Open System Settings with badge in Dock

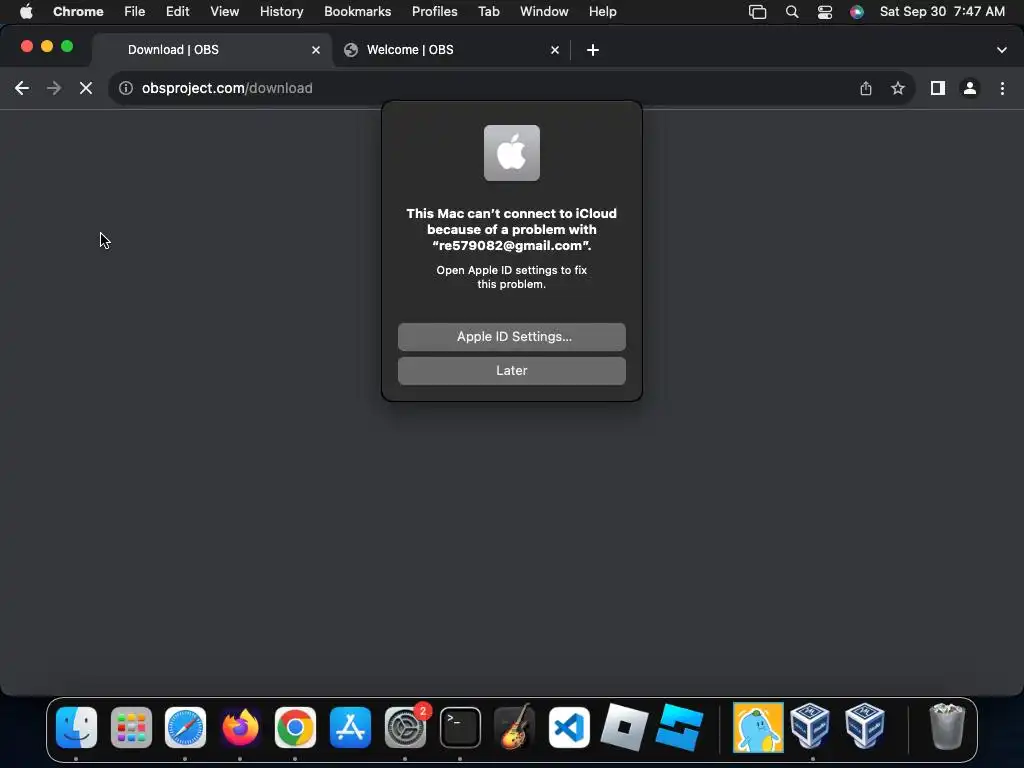pyautogui.click(x=406, y=727)
